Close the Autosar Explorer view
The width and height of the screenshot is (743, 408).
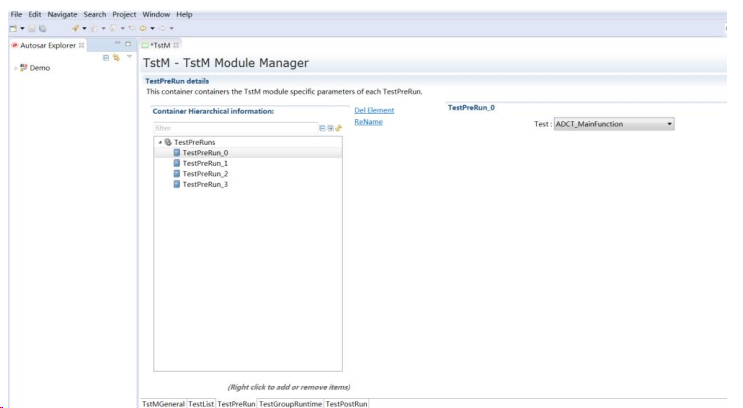[x=82, y=45]
